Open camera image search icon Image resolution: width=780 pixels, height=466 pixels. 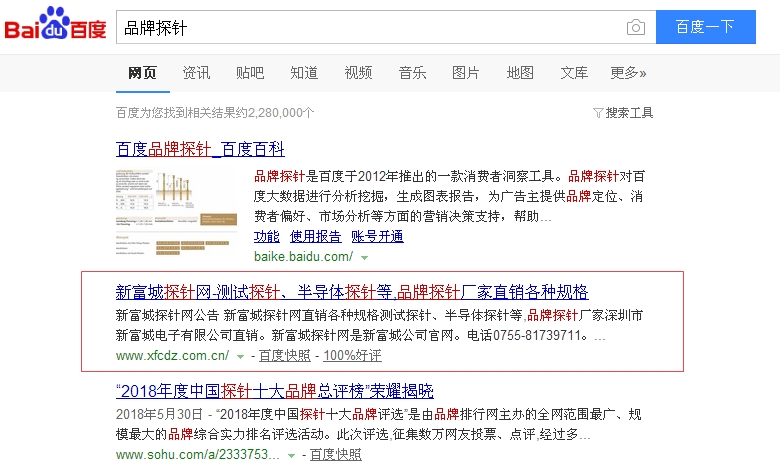point(636,27)
